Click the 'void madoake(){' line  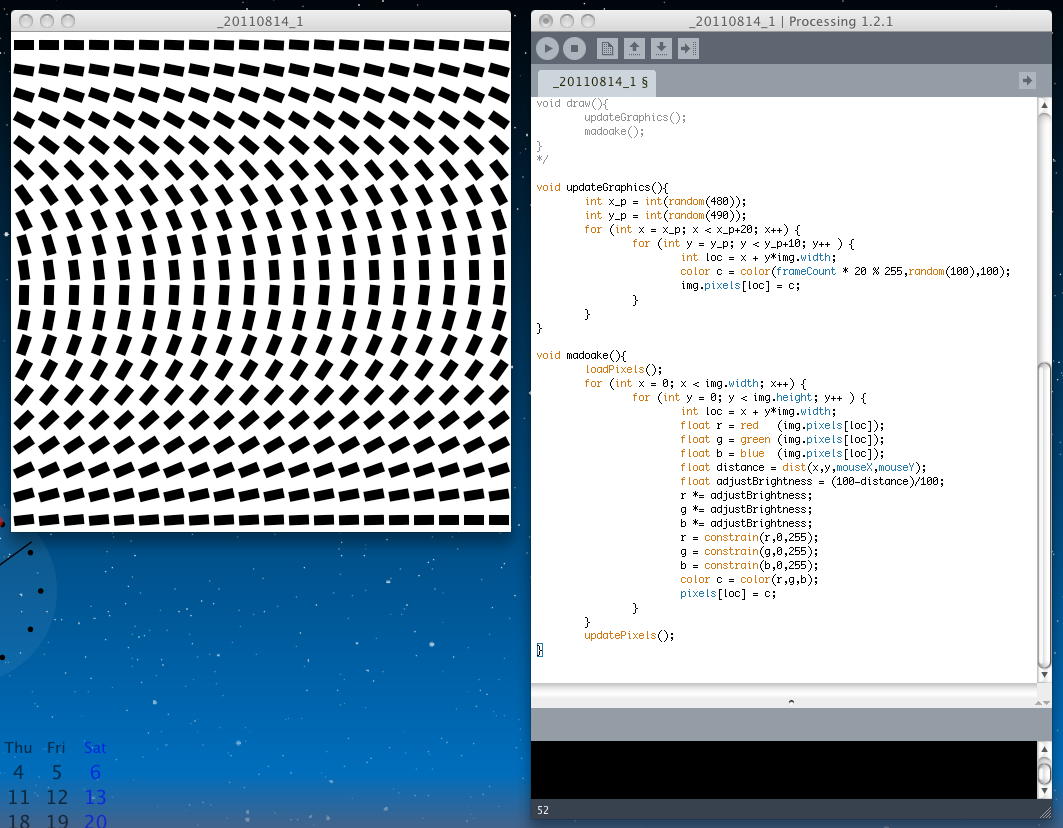click(581, 355)
